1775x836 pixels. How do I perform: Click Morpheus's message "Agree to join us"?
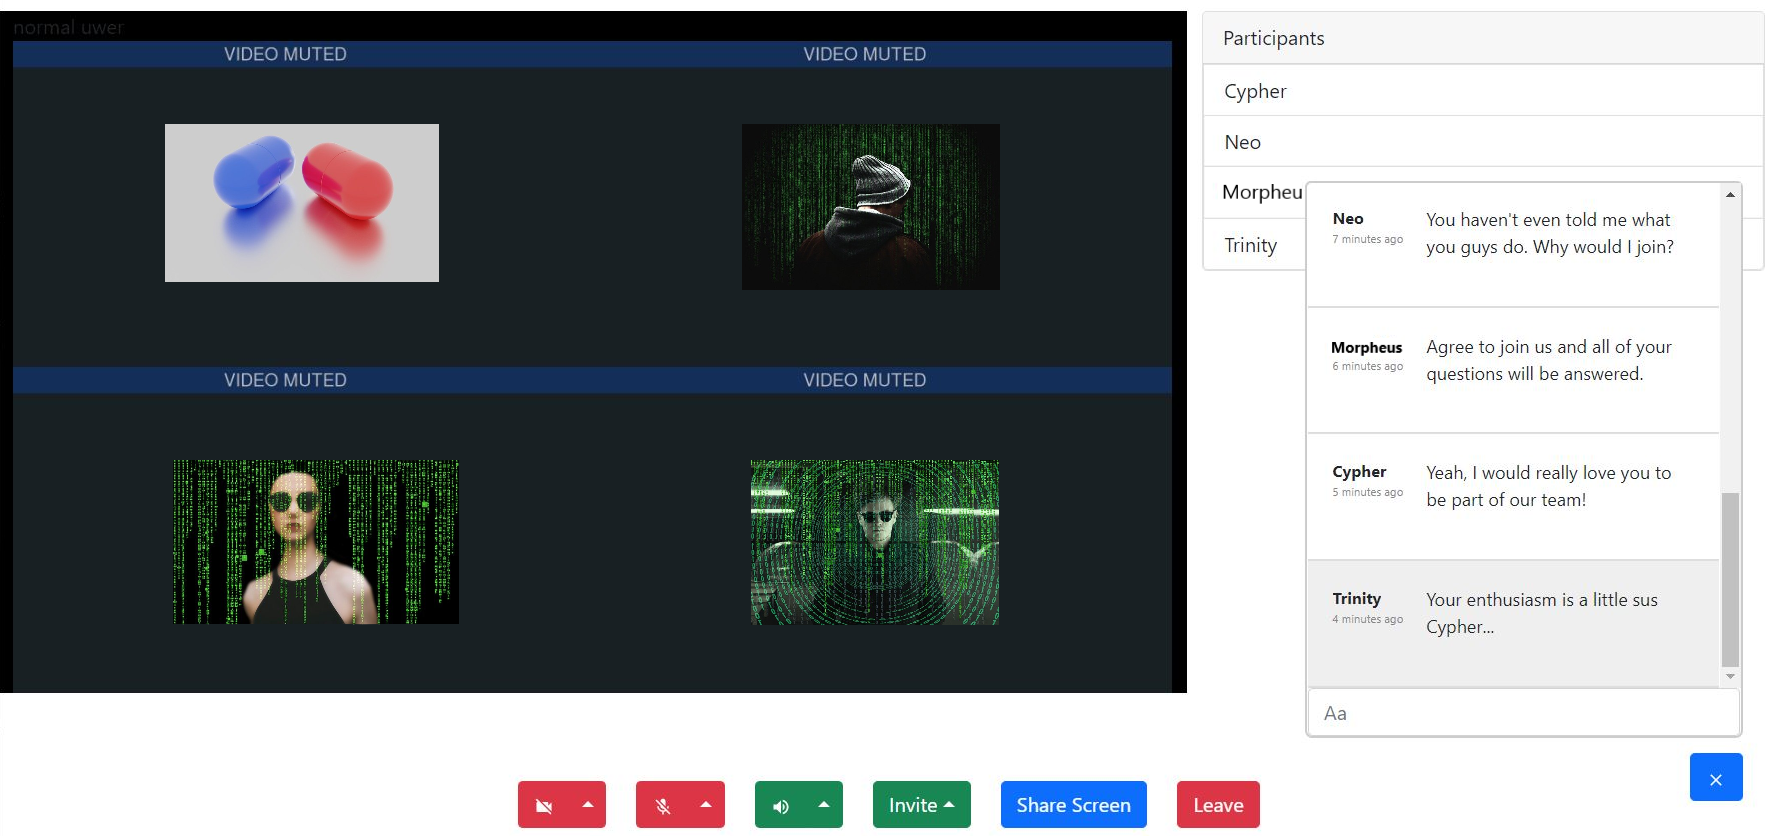click(1549, 360)
